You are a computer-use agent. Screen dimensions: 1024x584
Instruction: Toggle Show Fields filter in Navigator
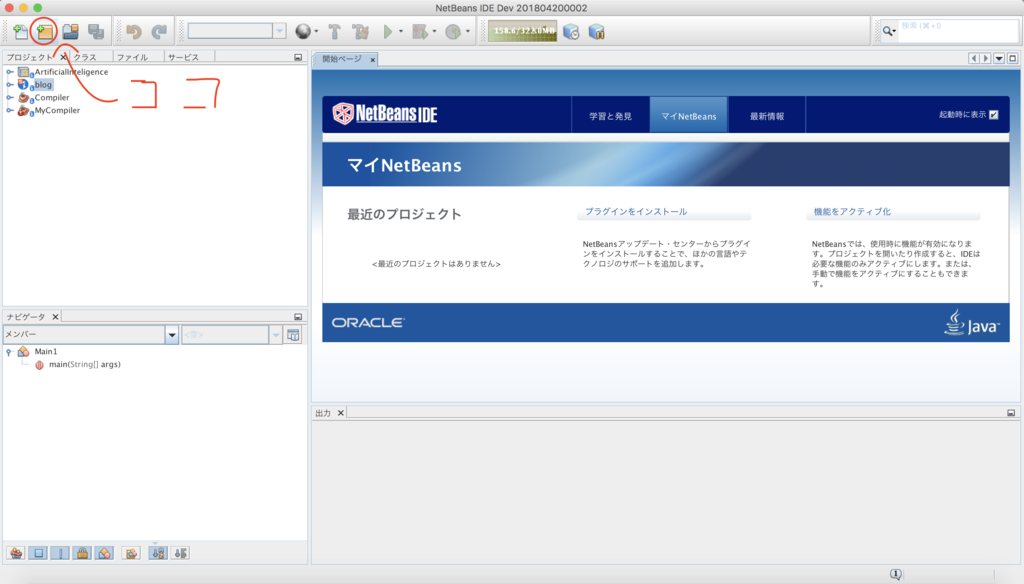(x=39, y=553)
